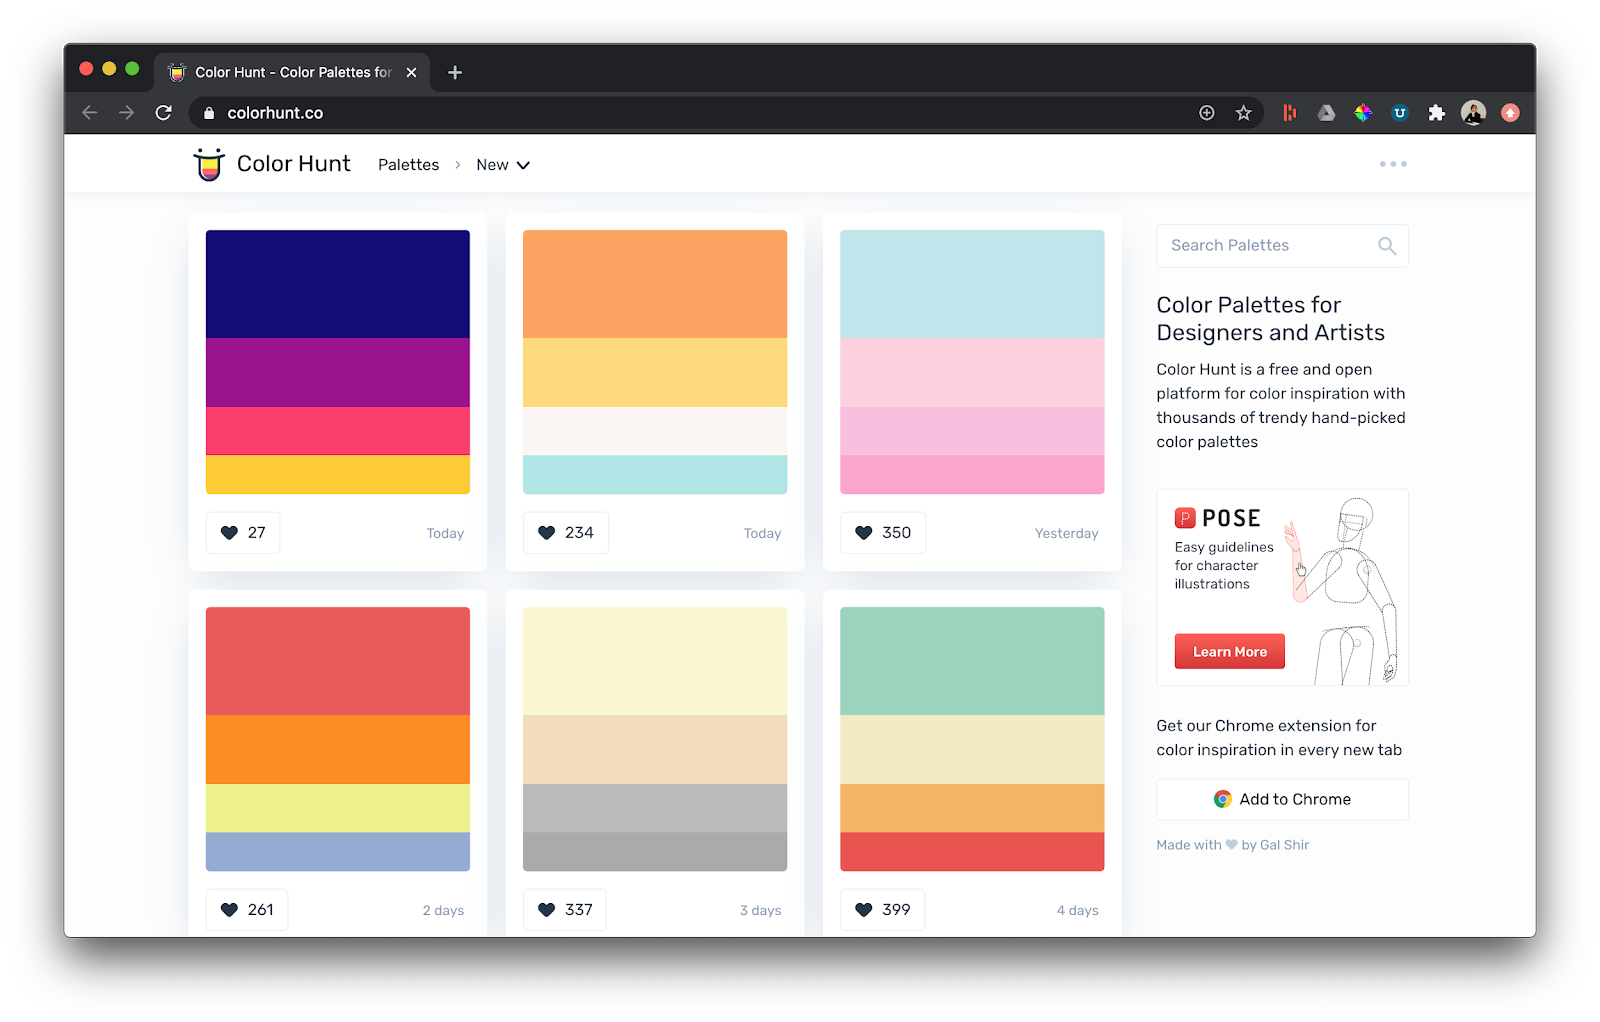This screenshot has height=1022, width=1600.
Task: Pick the lime yellow stripe in 261-likes palette
Action: coord(338,808)
